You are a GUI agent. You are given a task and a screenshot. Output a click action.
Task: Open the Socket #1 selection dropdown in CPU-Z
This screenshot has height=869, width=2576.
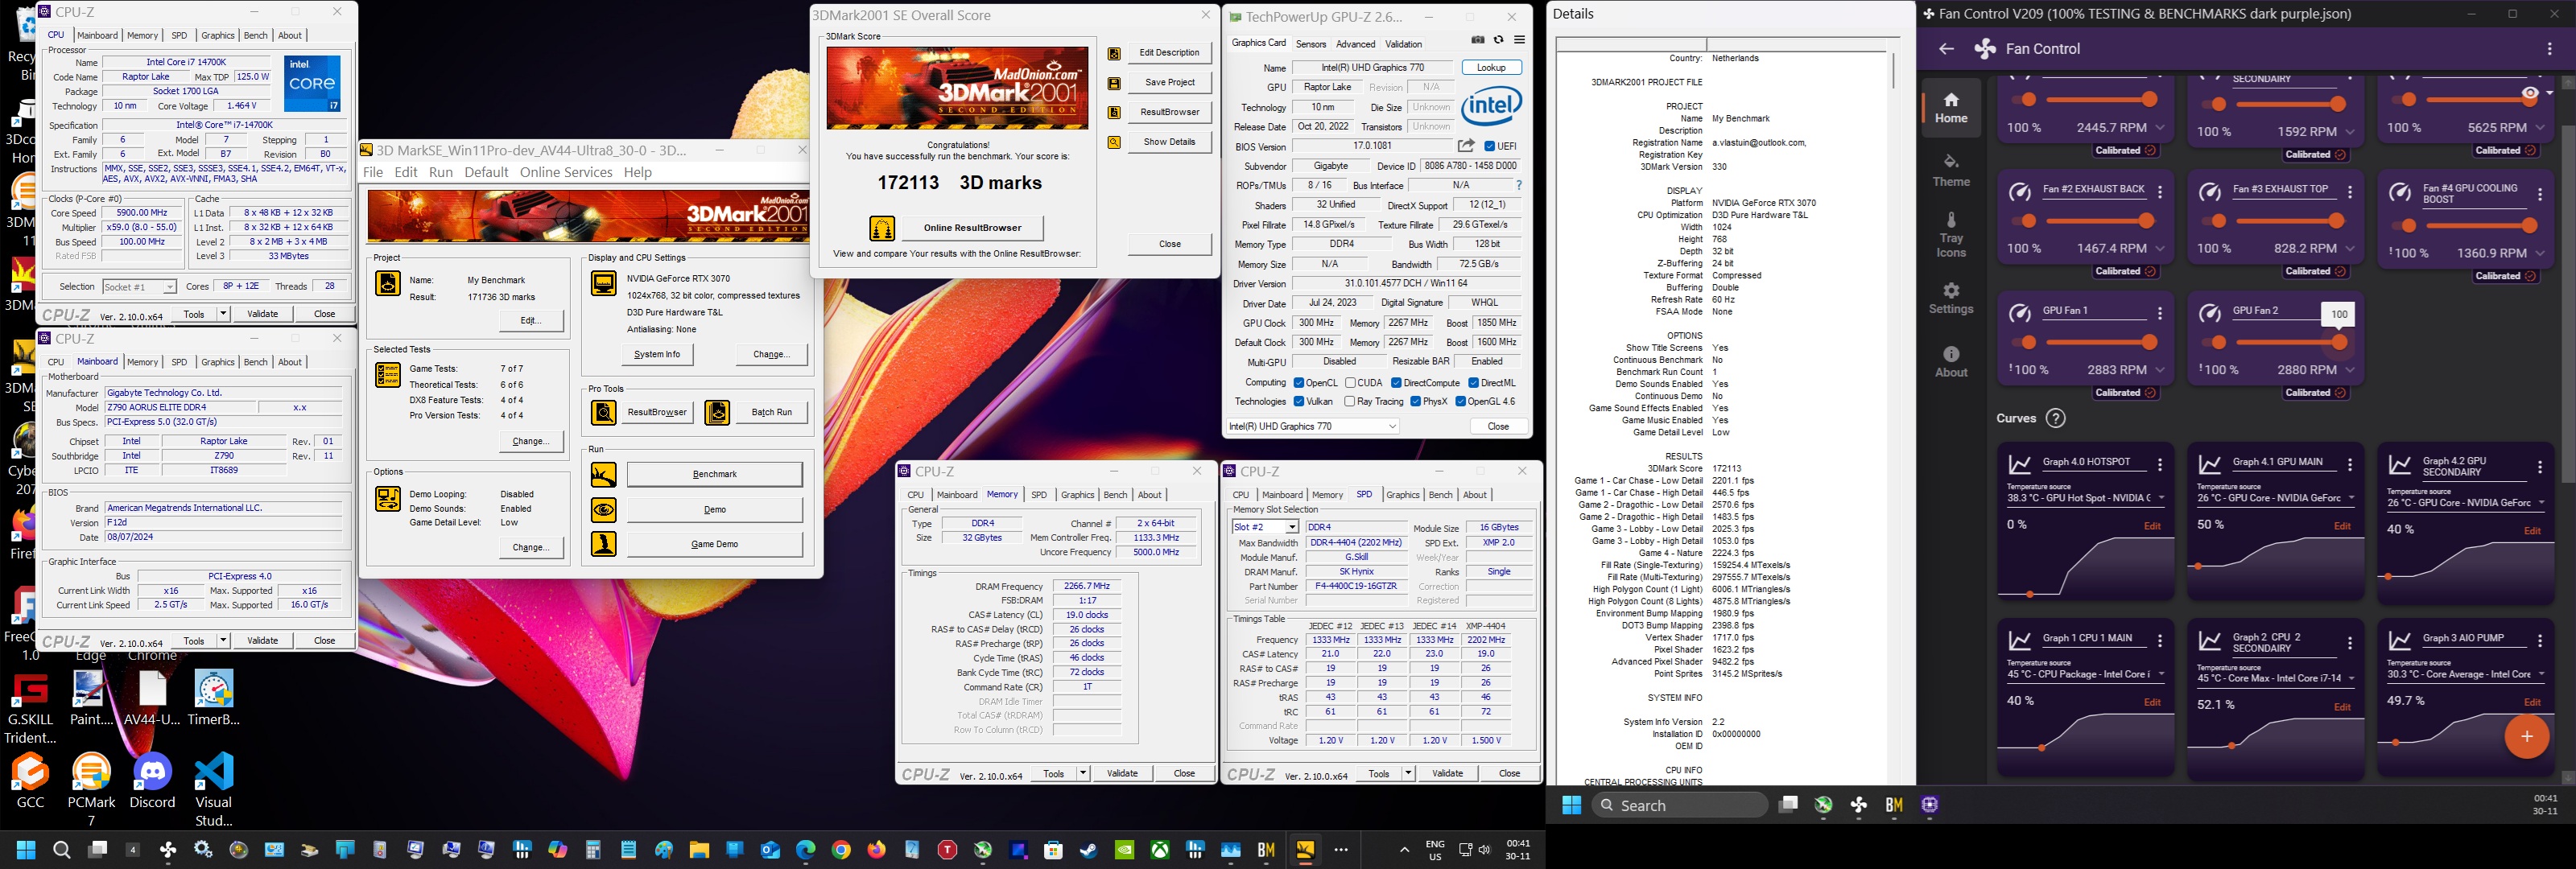click(x=139, y=287)
